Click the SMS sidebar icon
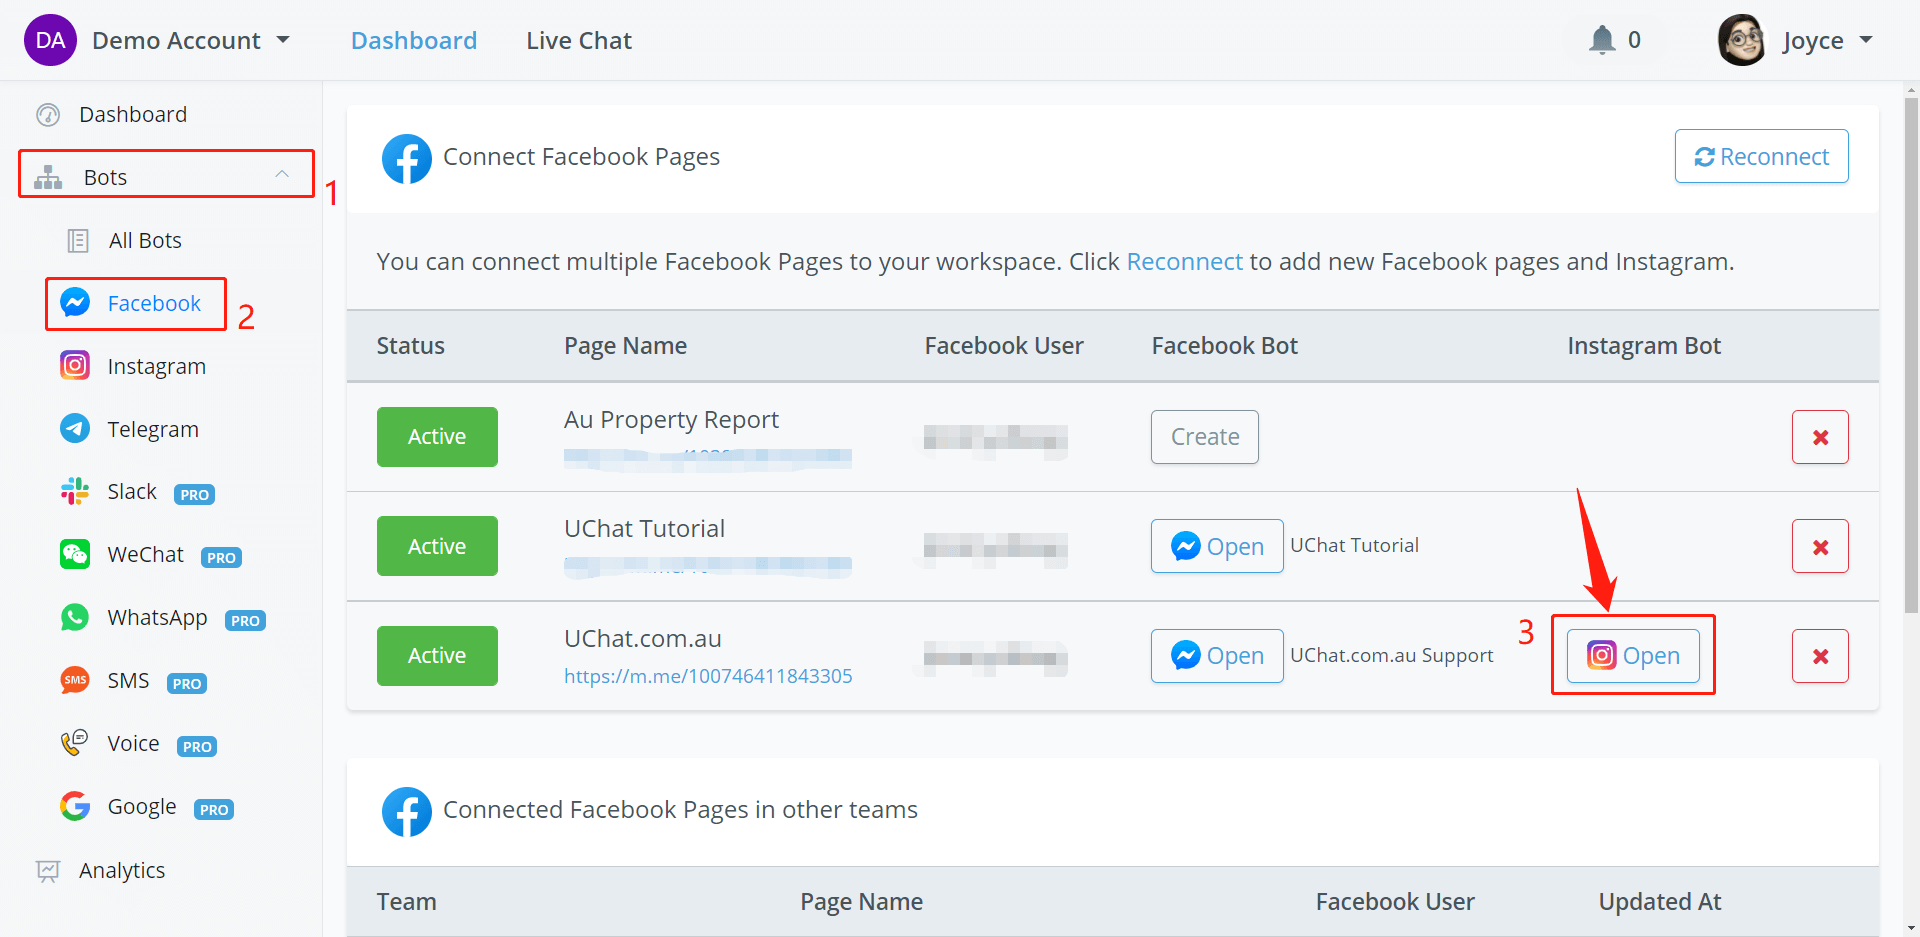Screen dimensions: 1920x937 coord(75,680)
